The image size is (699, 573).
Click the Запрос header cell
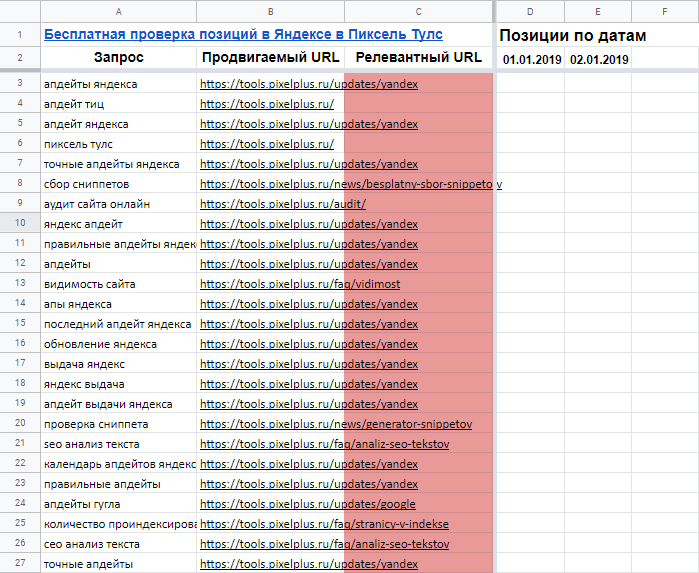coord(119,58)
